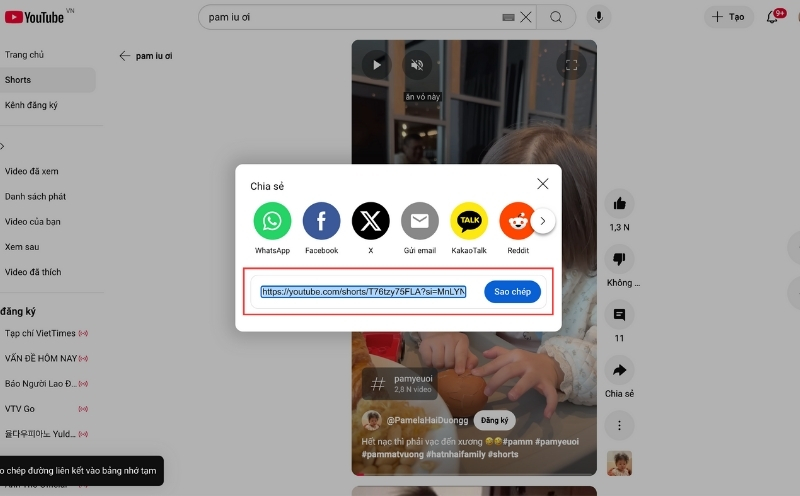Open the Tạo create button
The height and width of the screenshot is (496, 800).
(x=729, y=17)
